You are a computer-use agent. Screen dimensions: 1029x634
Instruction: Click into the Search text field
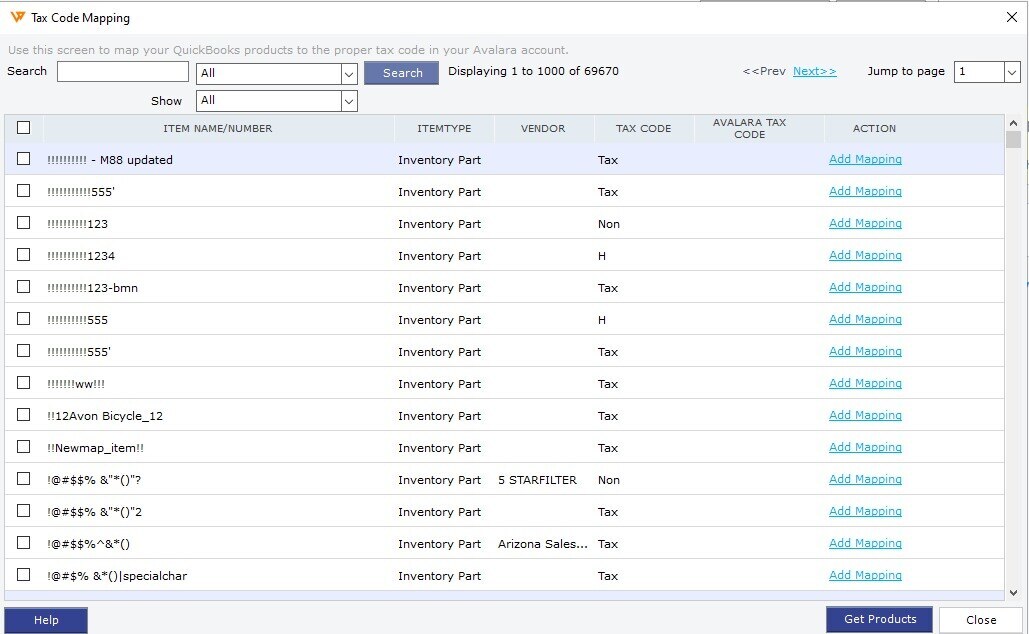[122, 72]
